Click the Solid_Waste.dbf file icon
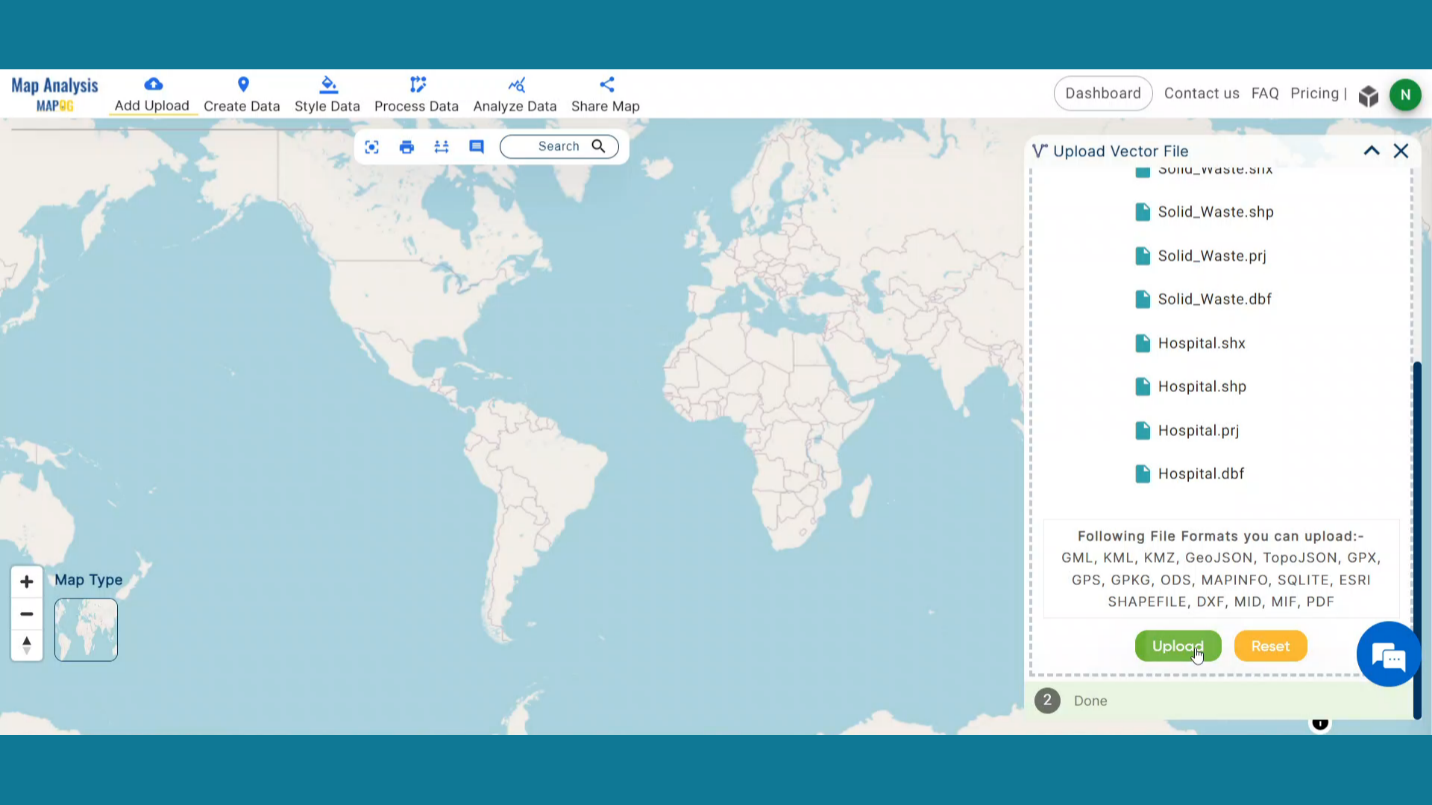Viewport: 1432px width, 805px height. [1142, 299]
